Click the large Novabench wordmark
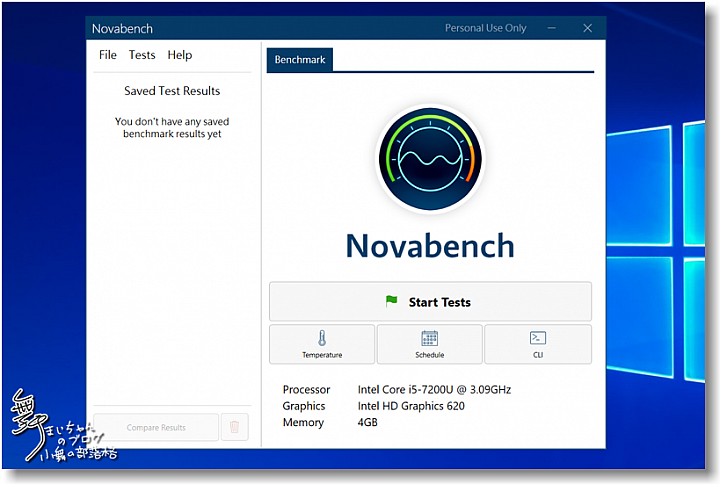Image resolution: width=720 pixels, height=484 pixels. click(430, 246)
